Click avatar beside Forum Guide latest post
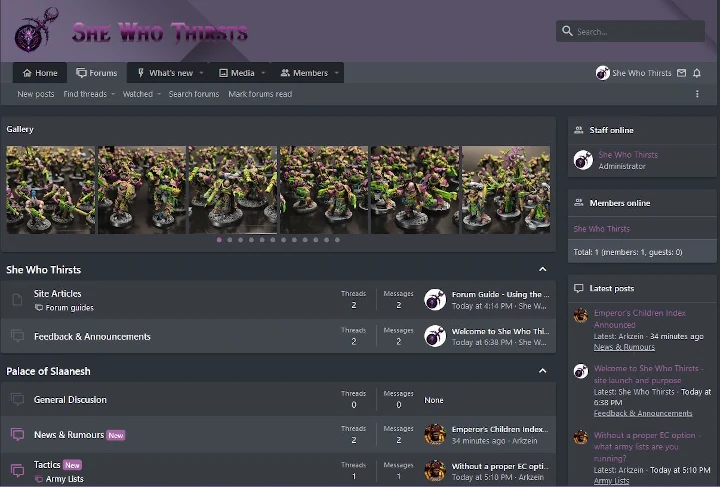 (x=435, y=300)
